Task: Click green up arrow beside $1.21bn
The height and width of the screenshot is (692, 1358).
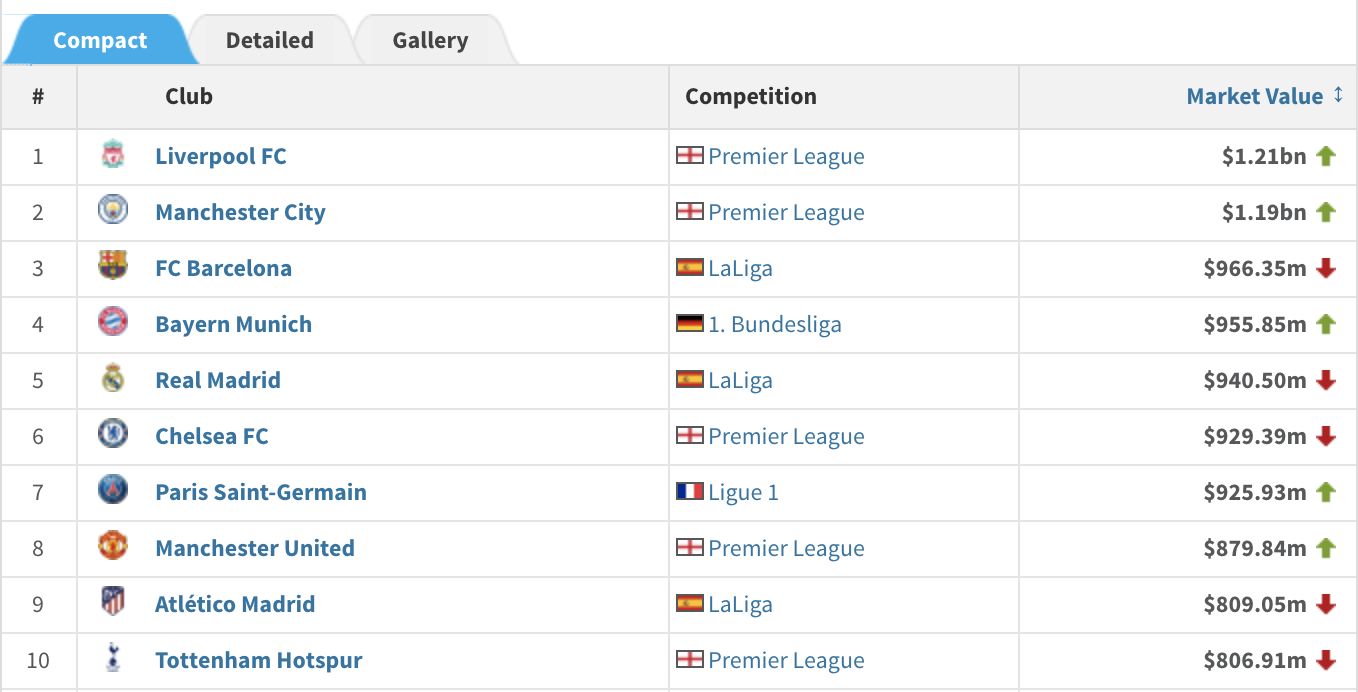Action: coord(1326,156)
